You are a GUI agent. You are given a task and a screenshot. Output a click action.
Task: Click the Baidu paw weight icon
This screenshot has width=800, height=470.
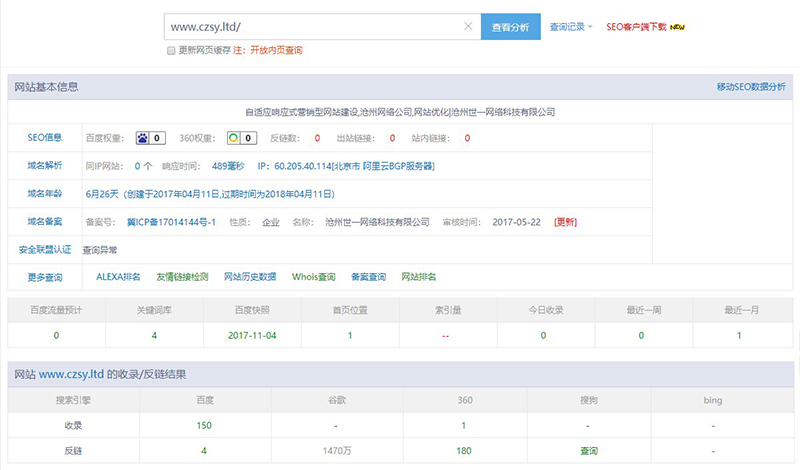pos(142,138)
